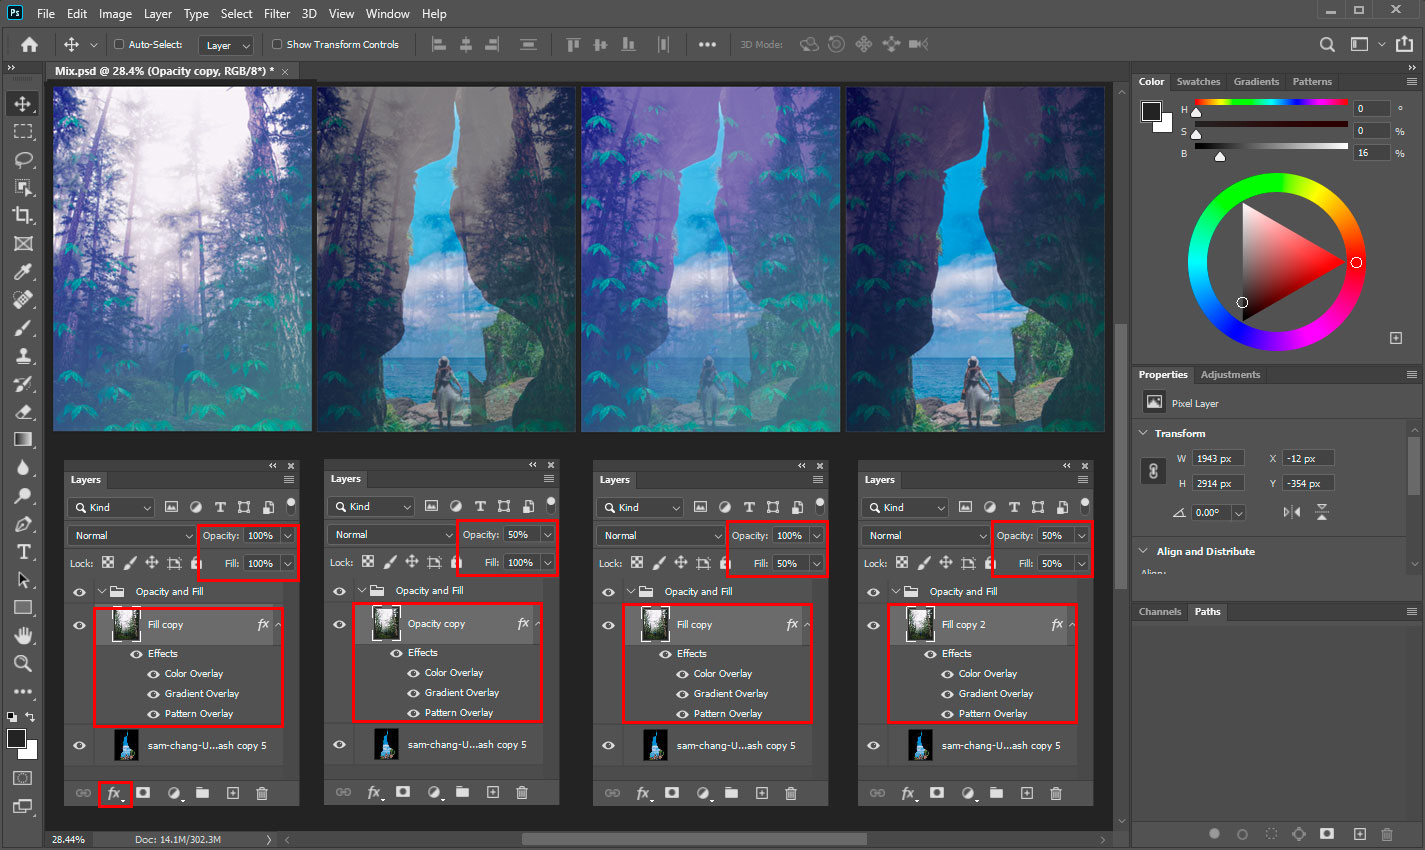Choose the Eraser tool
This screenshot has width=1425, height=850.
pyautogui.click(x=23, y=412)
